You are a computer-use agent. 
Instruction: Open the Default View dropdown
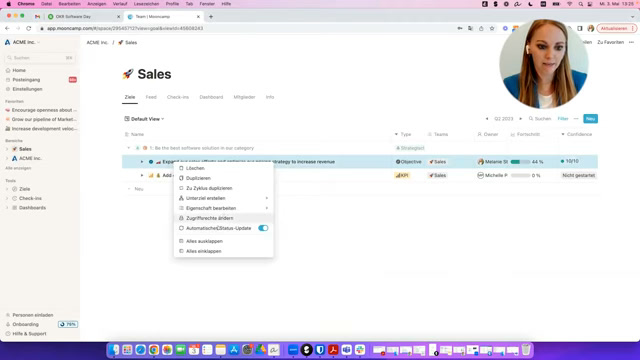[x=144, y=119]
